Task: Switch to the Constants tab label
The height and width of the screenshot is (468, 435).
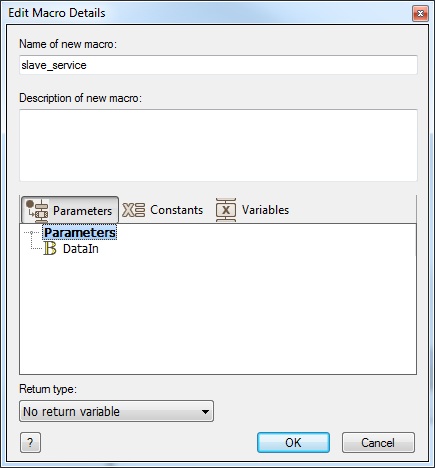Action: tap(176, 210)
